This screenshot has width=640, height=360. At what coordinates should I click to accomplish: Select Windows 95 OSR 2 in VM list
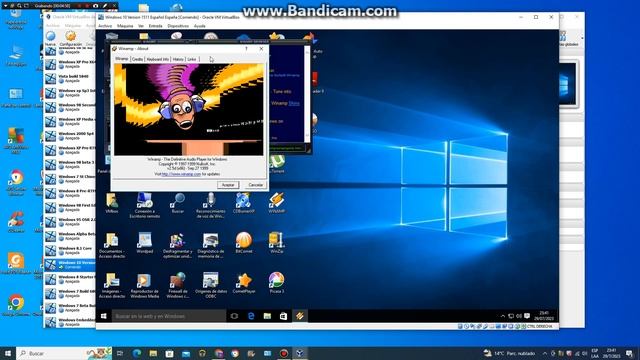point(70,222)
